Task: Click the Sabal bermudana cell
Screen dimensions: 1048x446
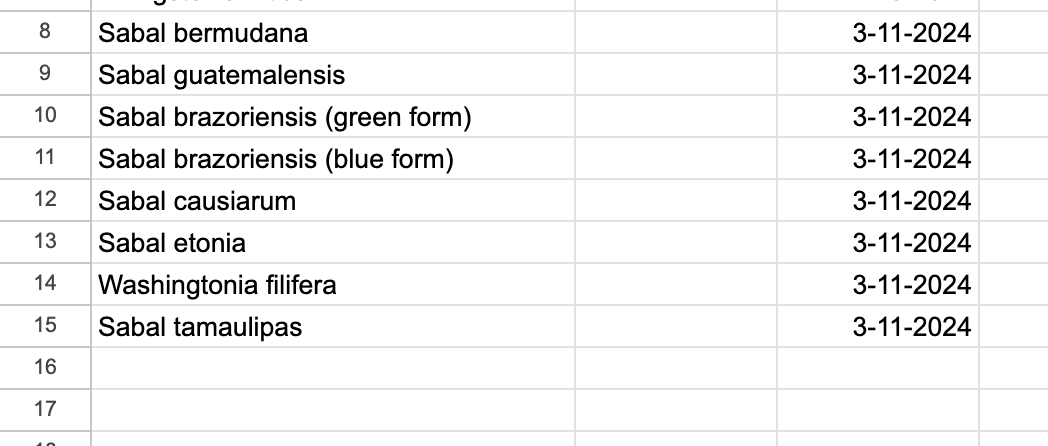Action: 333,32
